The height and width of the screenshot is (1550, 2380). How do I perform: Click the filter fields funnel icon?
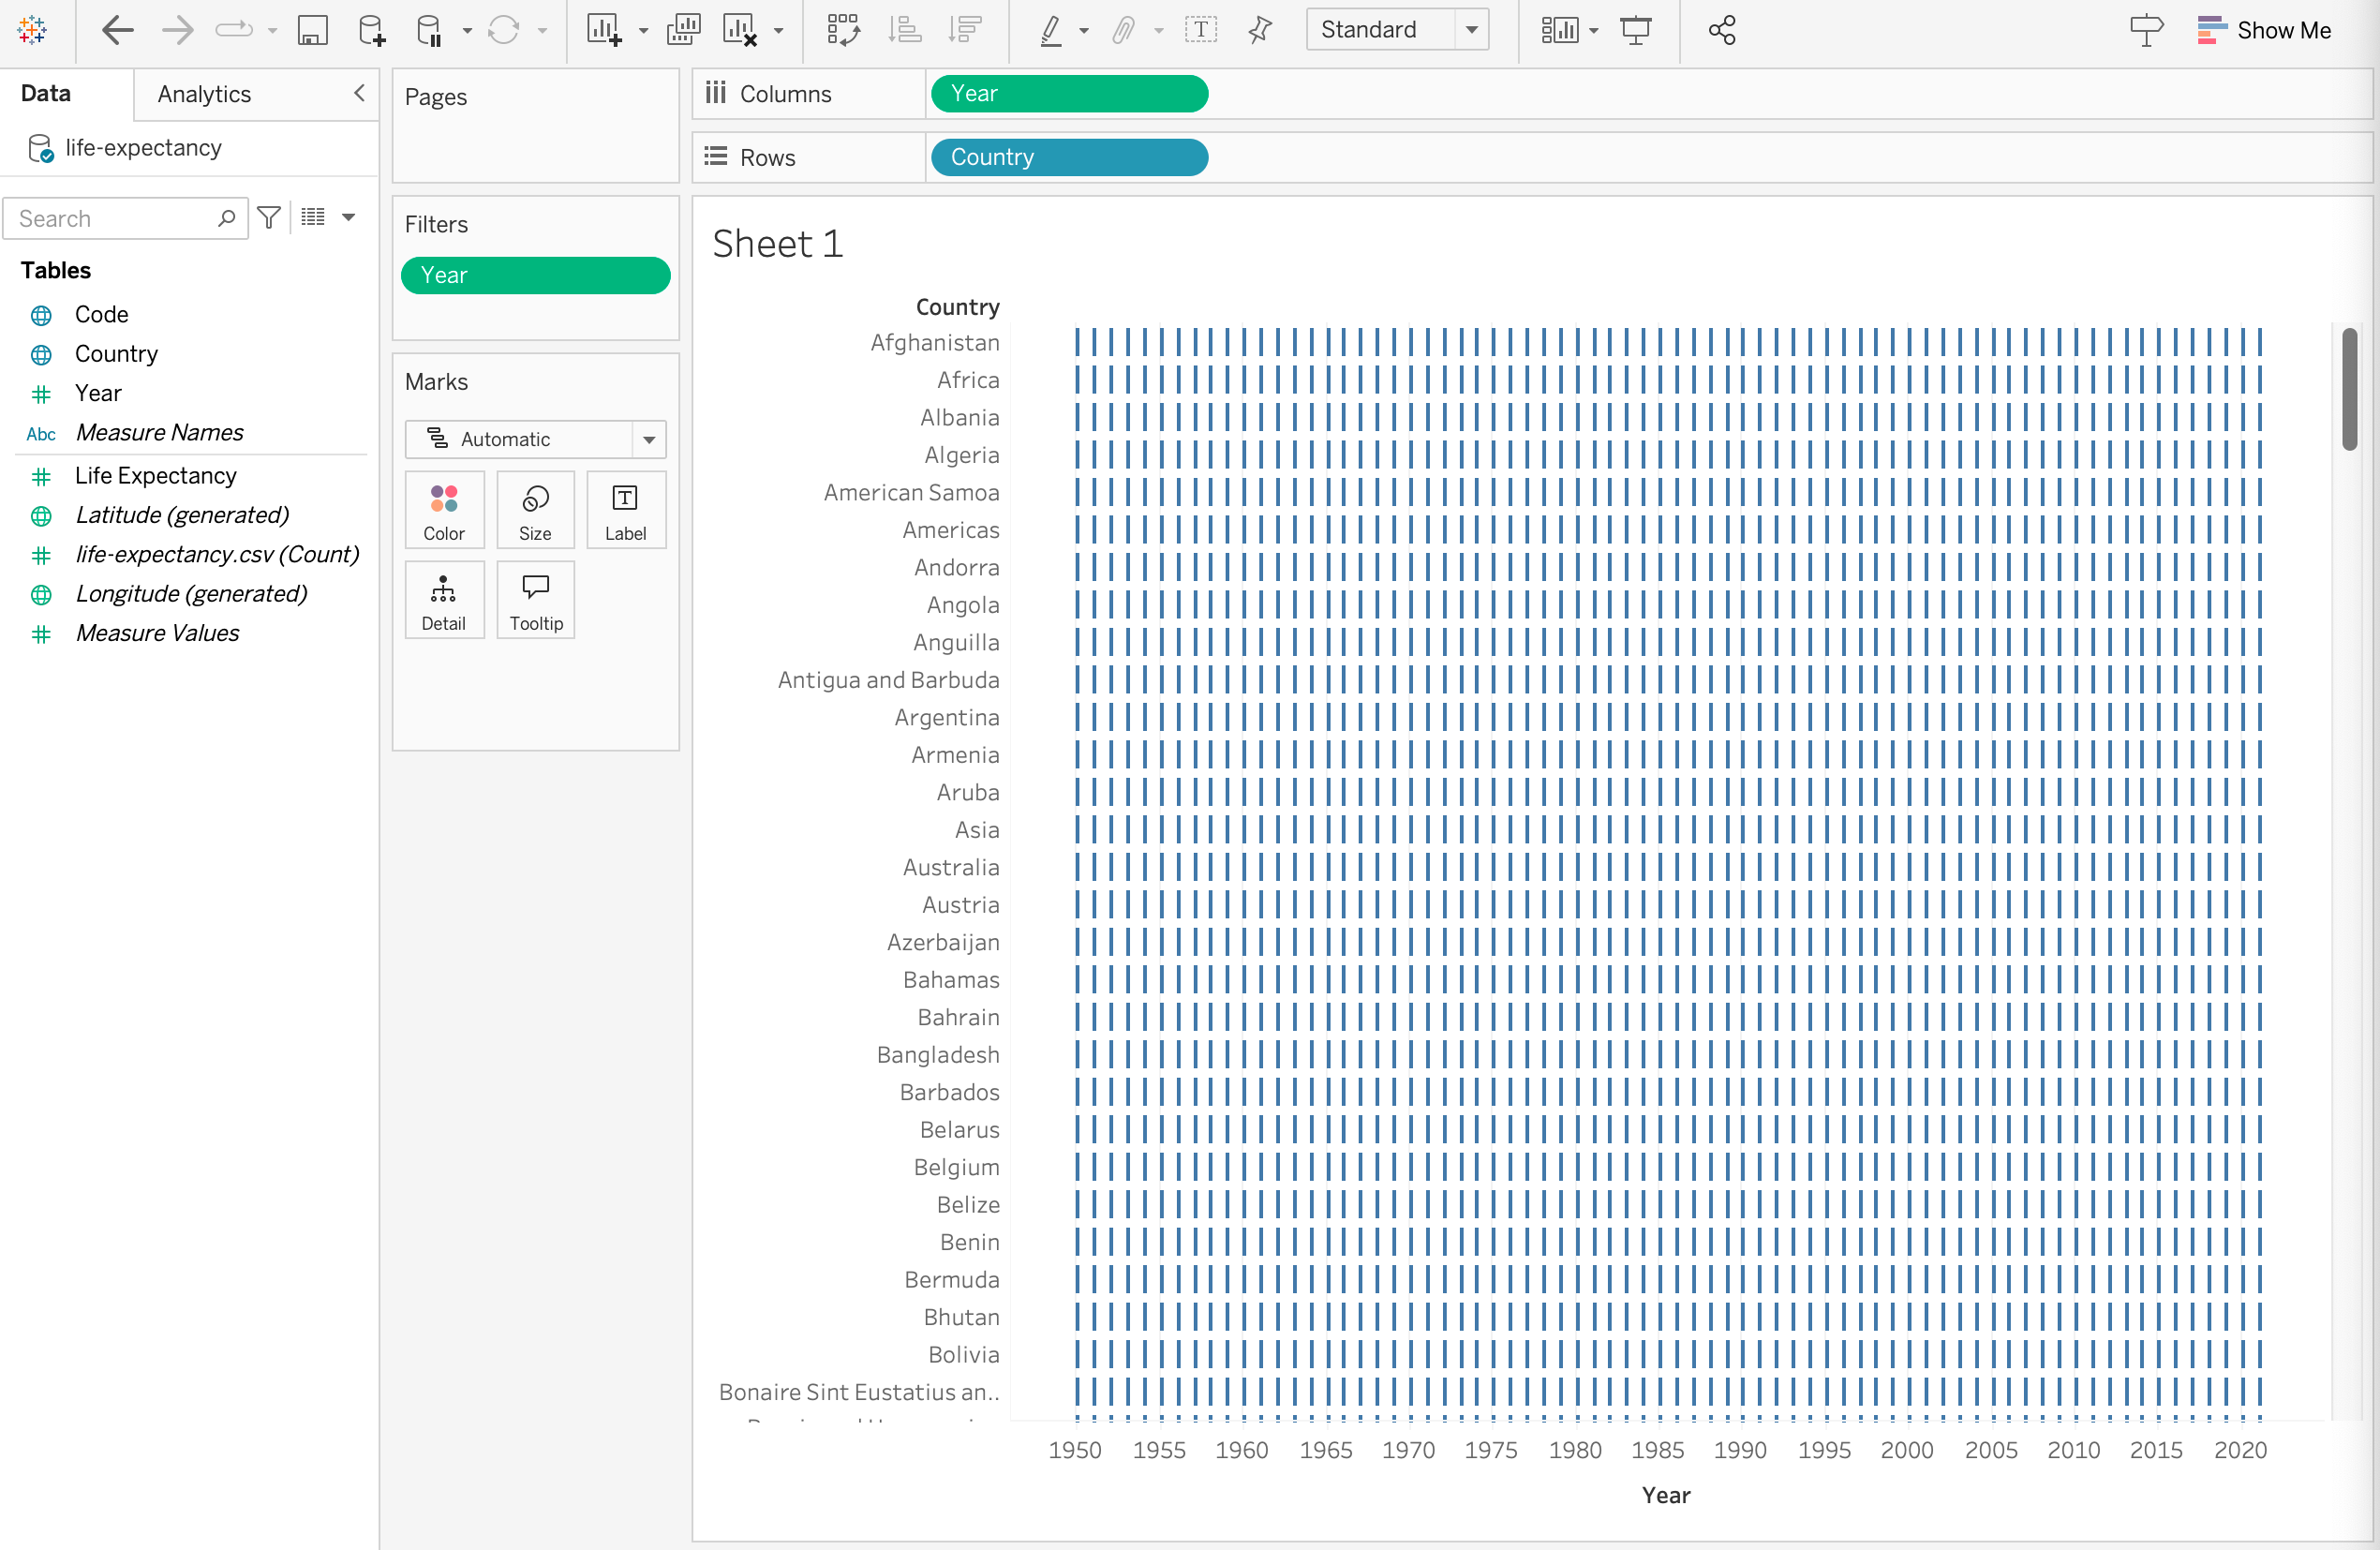(x=269, y=217)
